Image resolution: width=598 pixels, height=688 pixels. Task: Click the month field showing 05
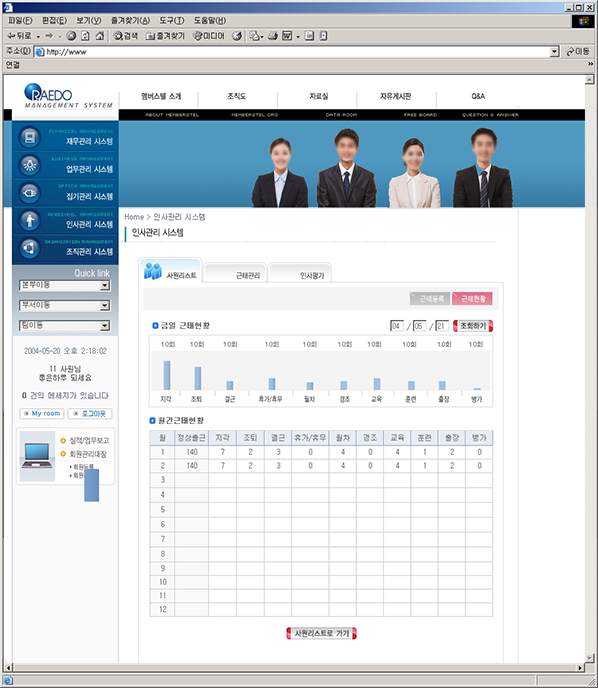pos(419,326)
